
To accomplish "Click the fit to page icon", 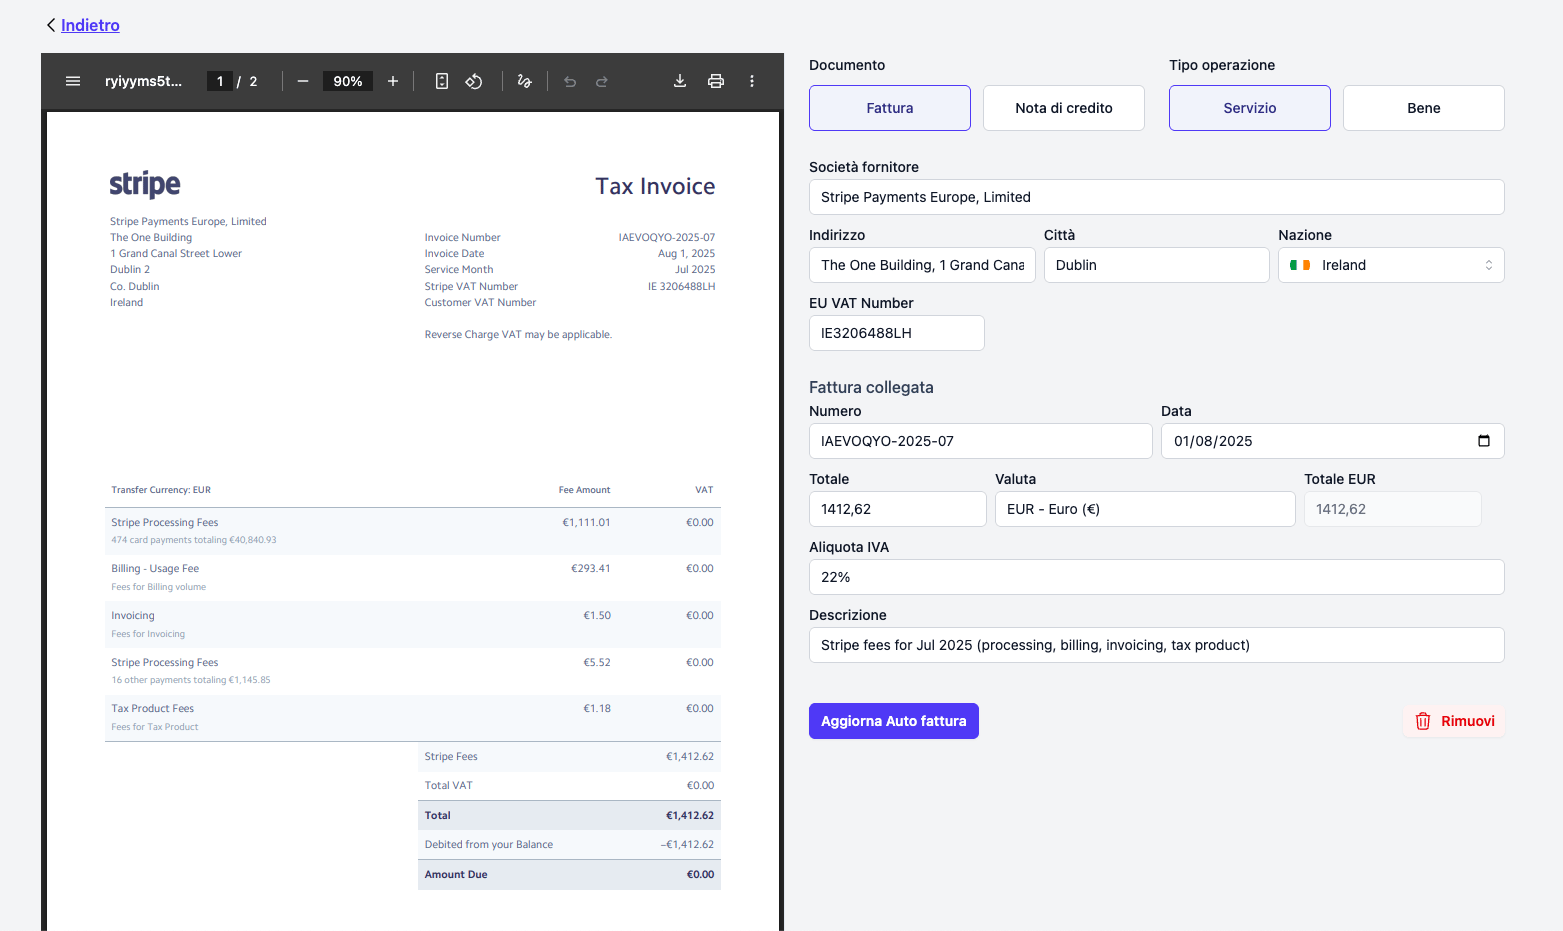I will (x=442, y=81).
